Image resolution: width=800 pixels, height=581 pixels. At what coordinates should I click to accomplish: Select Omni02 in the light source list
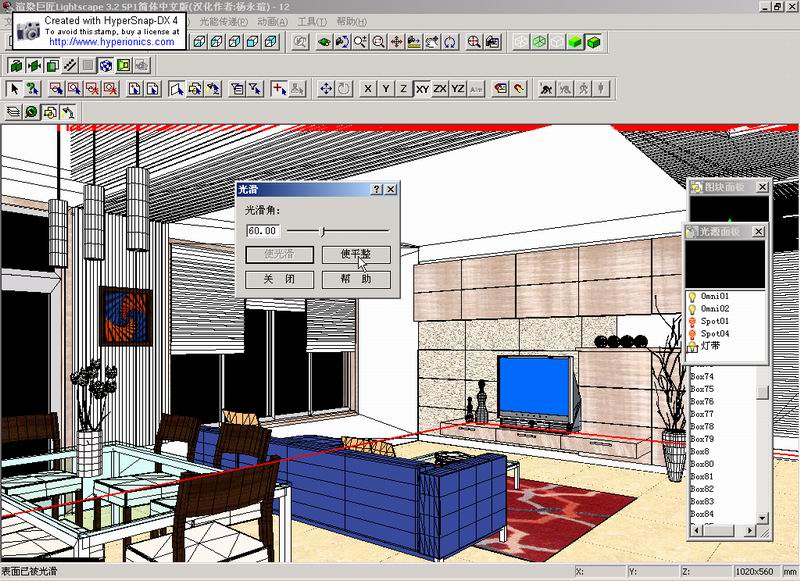(715, 309)
